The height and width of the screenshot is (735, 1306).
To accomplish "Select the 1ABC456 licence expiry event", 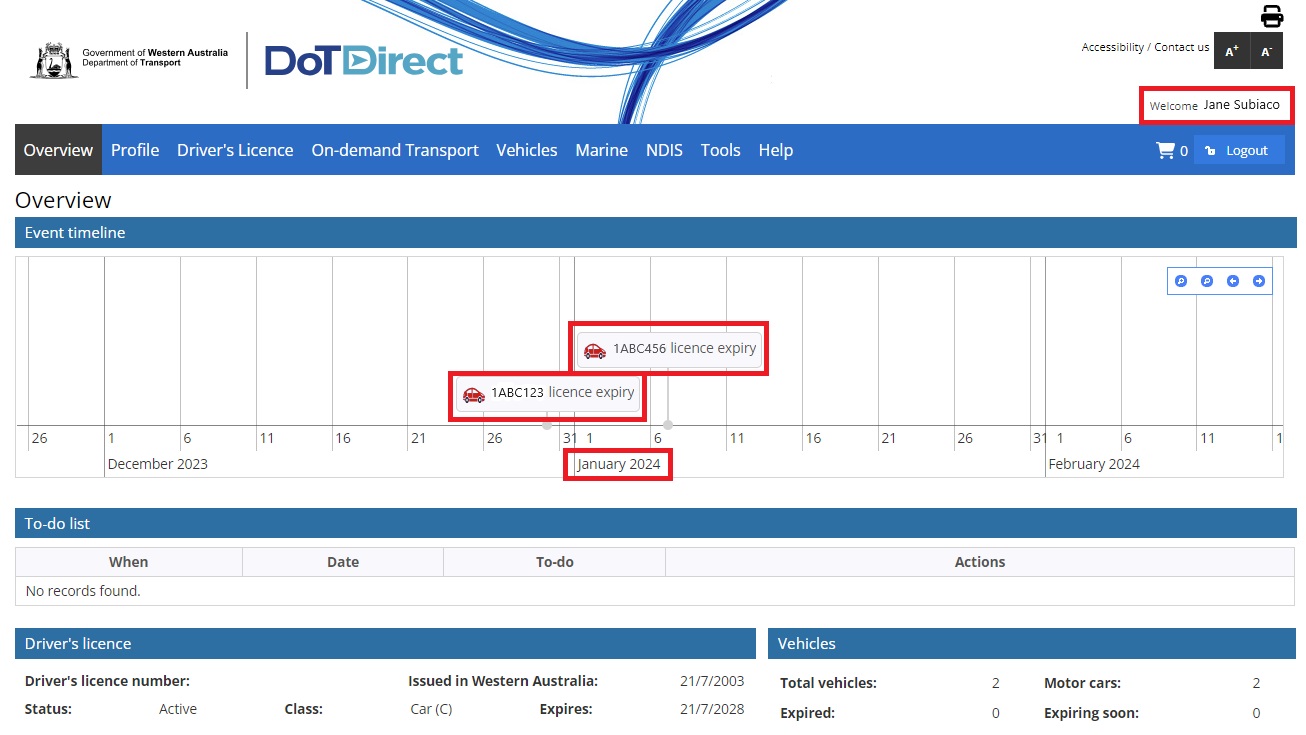I will click(x=668, y=349).
